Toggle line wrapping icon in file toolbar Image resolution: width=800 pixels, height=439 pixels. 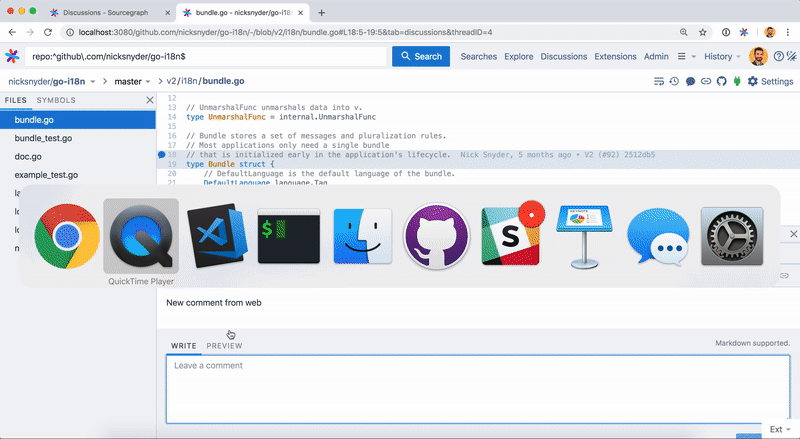659,81
